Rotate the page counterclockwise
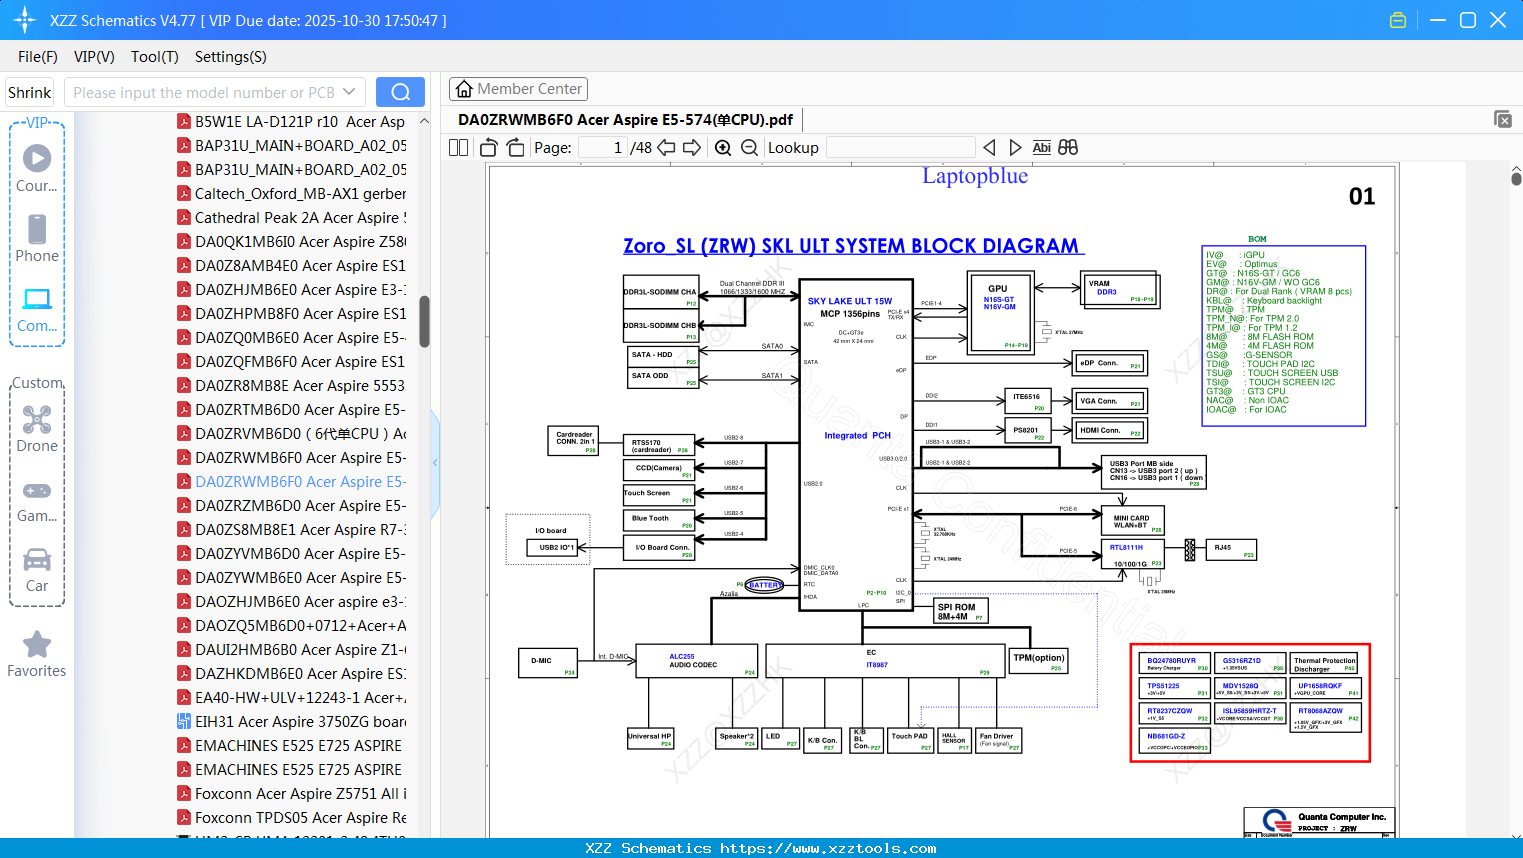 click(489, 148)
